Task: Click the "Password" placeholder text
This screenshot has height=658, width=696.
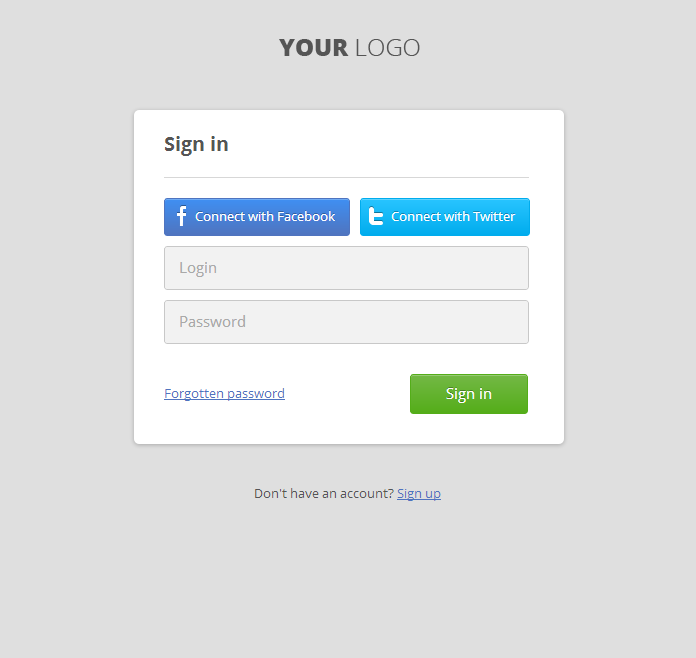Action: tap(212, 322)
